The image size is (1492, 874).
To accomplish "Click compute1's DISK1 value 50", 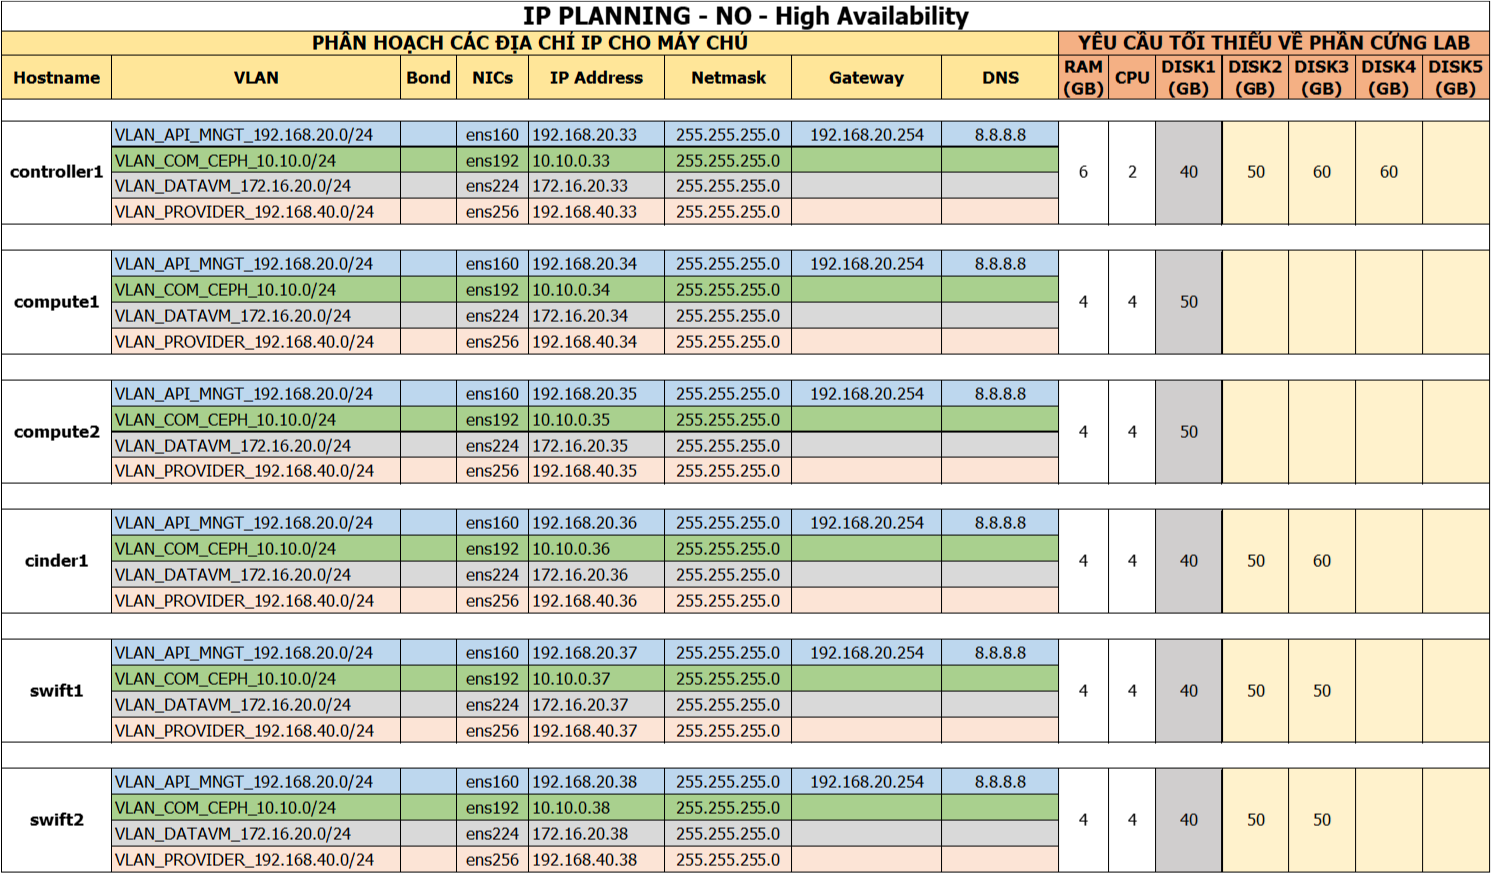I will [x=1188, y=302].
